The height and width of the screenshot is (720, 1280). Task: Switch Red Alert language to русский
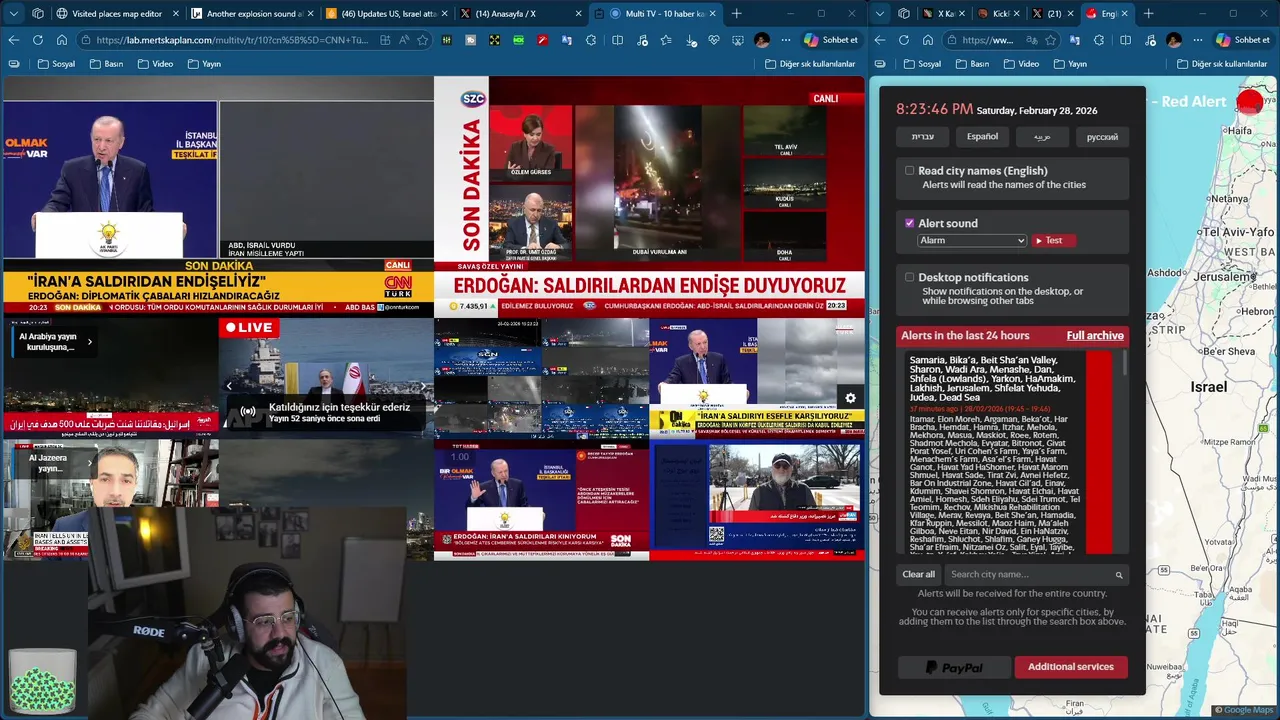(1102, 137)
